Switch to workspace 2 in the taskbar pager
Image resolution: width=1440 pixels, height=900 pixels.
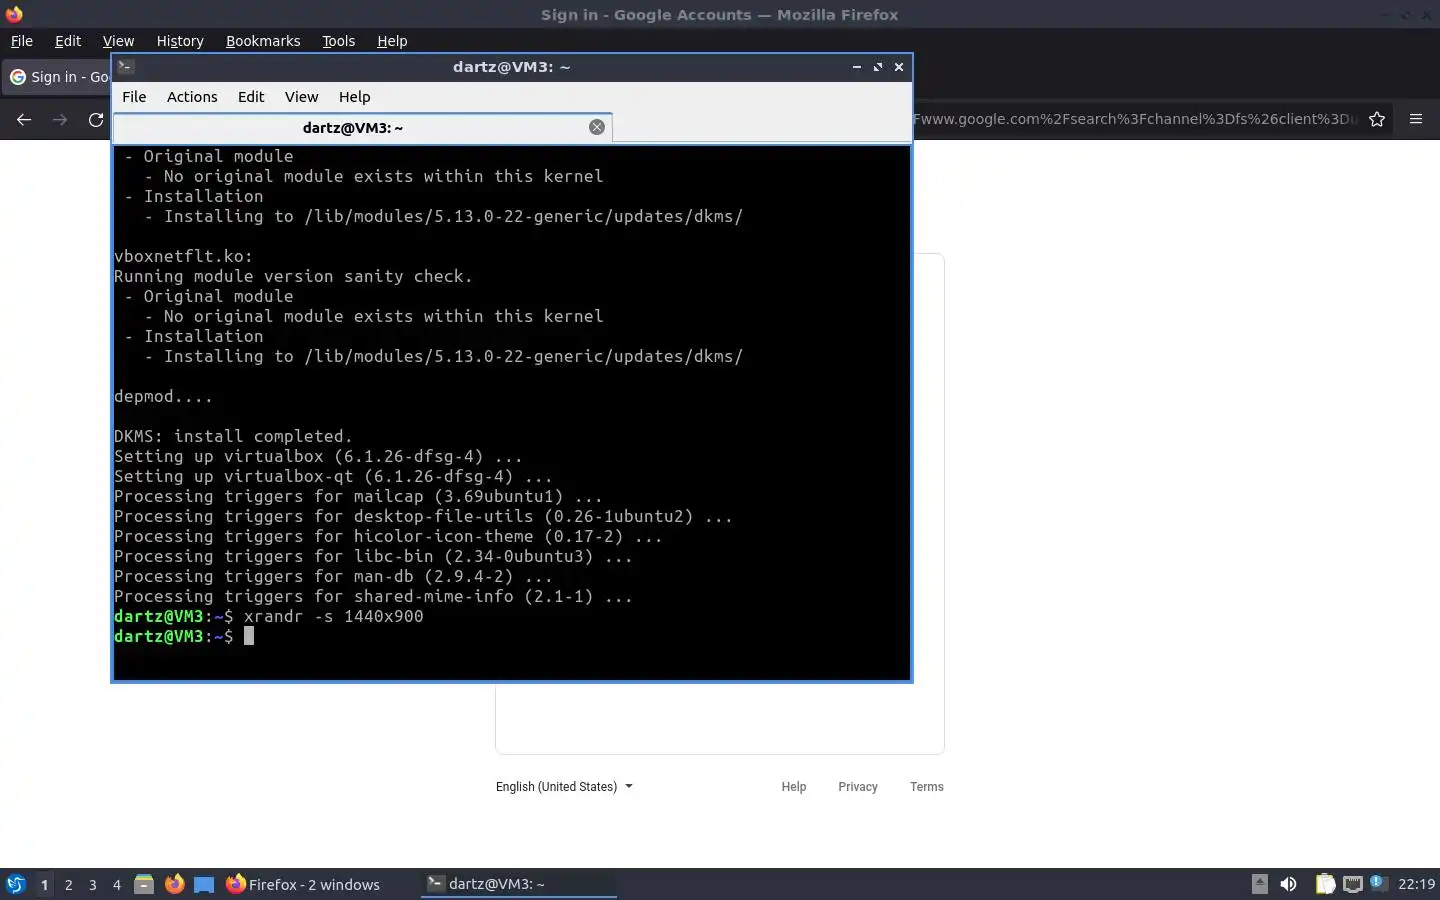coord(68,884)
